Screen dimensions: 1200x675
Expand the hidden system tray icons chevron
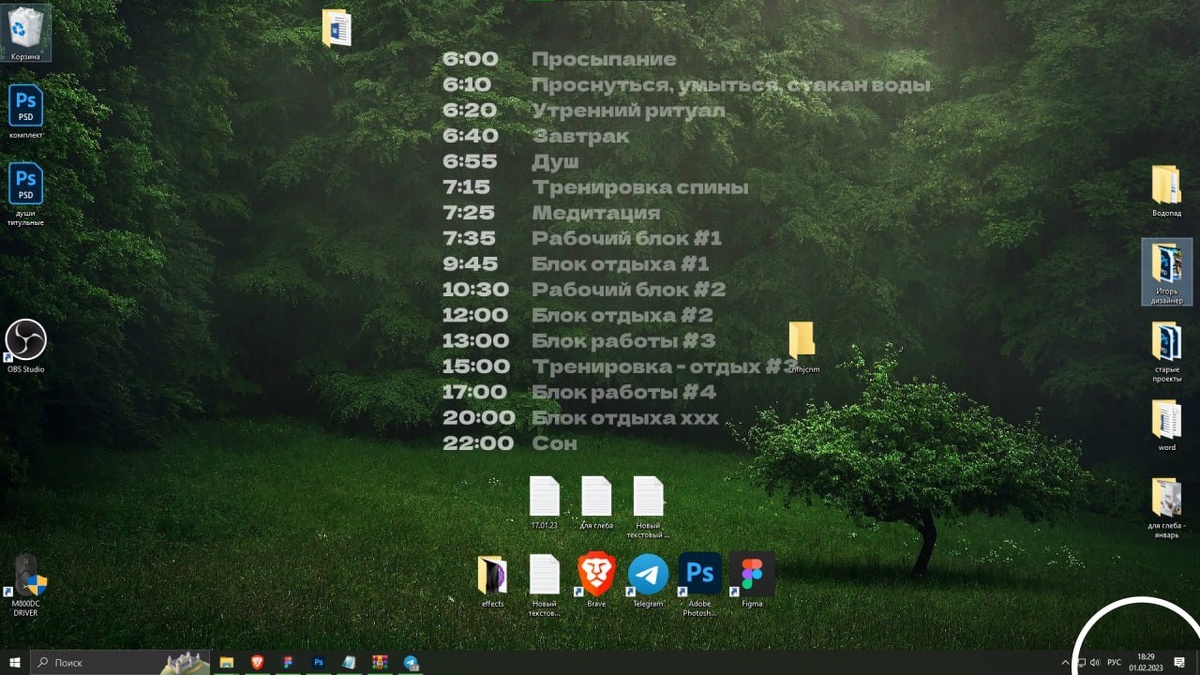click(1065, 663)
